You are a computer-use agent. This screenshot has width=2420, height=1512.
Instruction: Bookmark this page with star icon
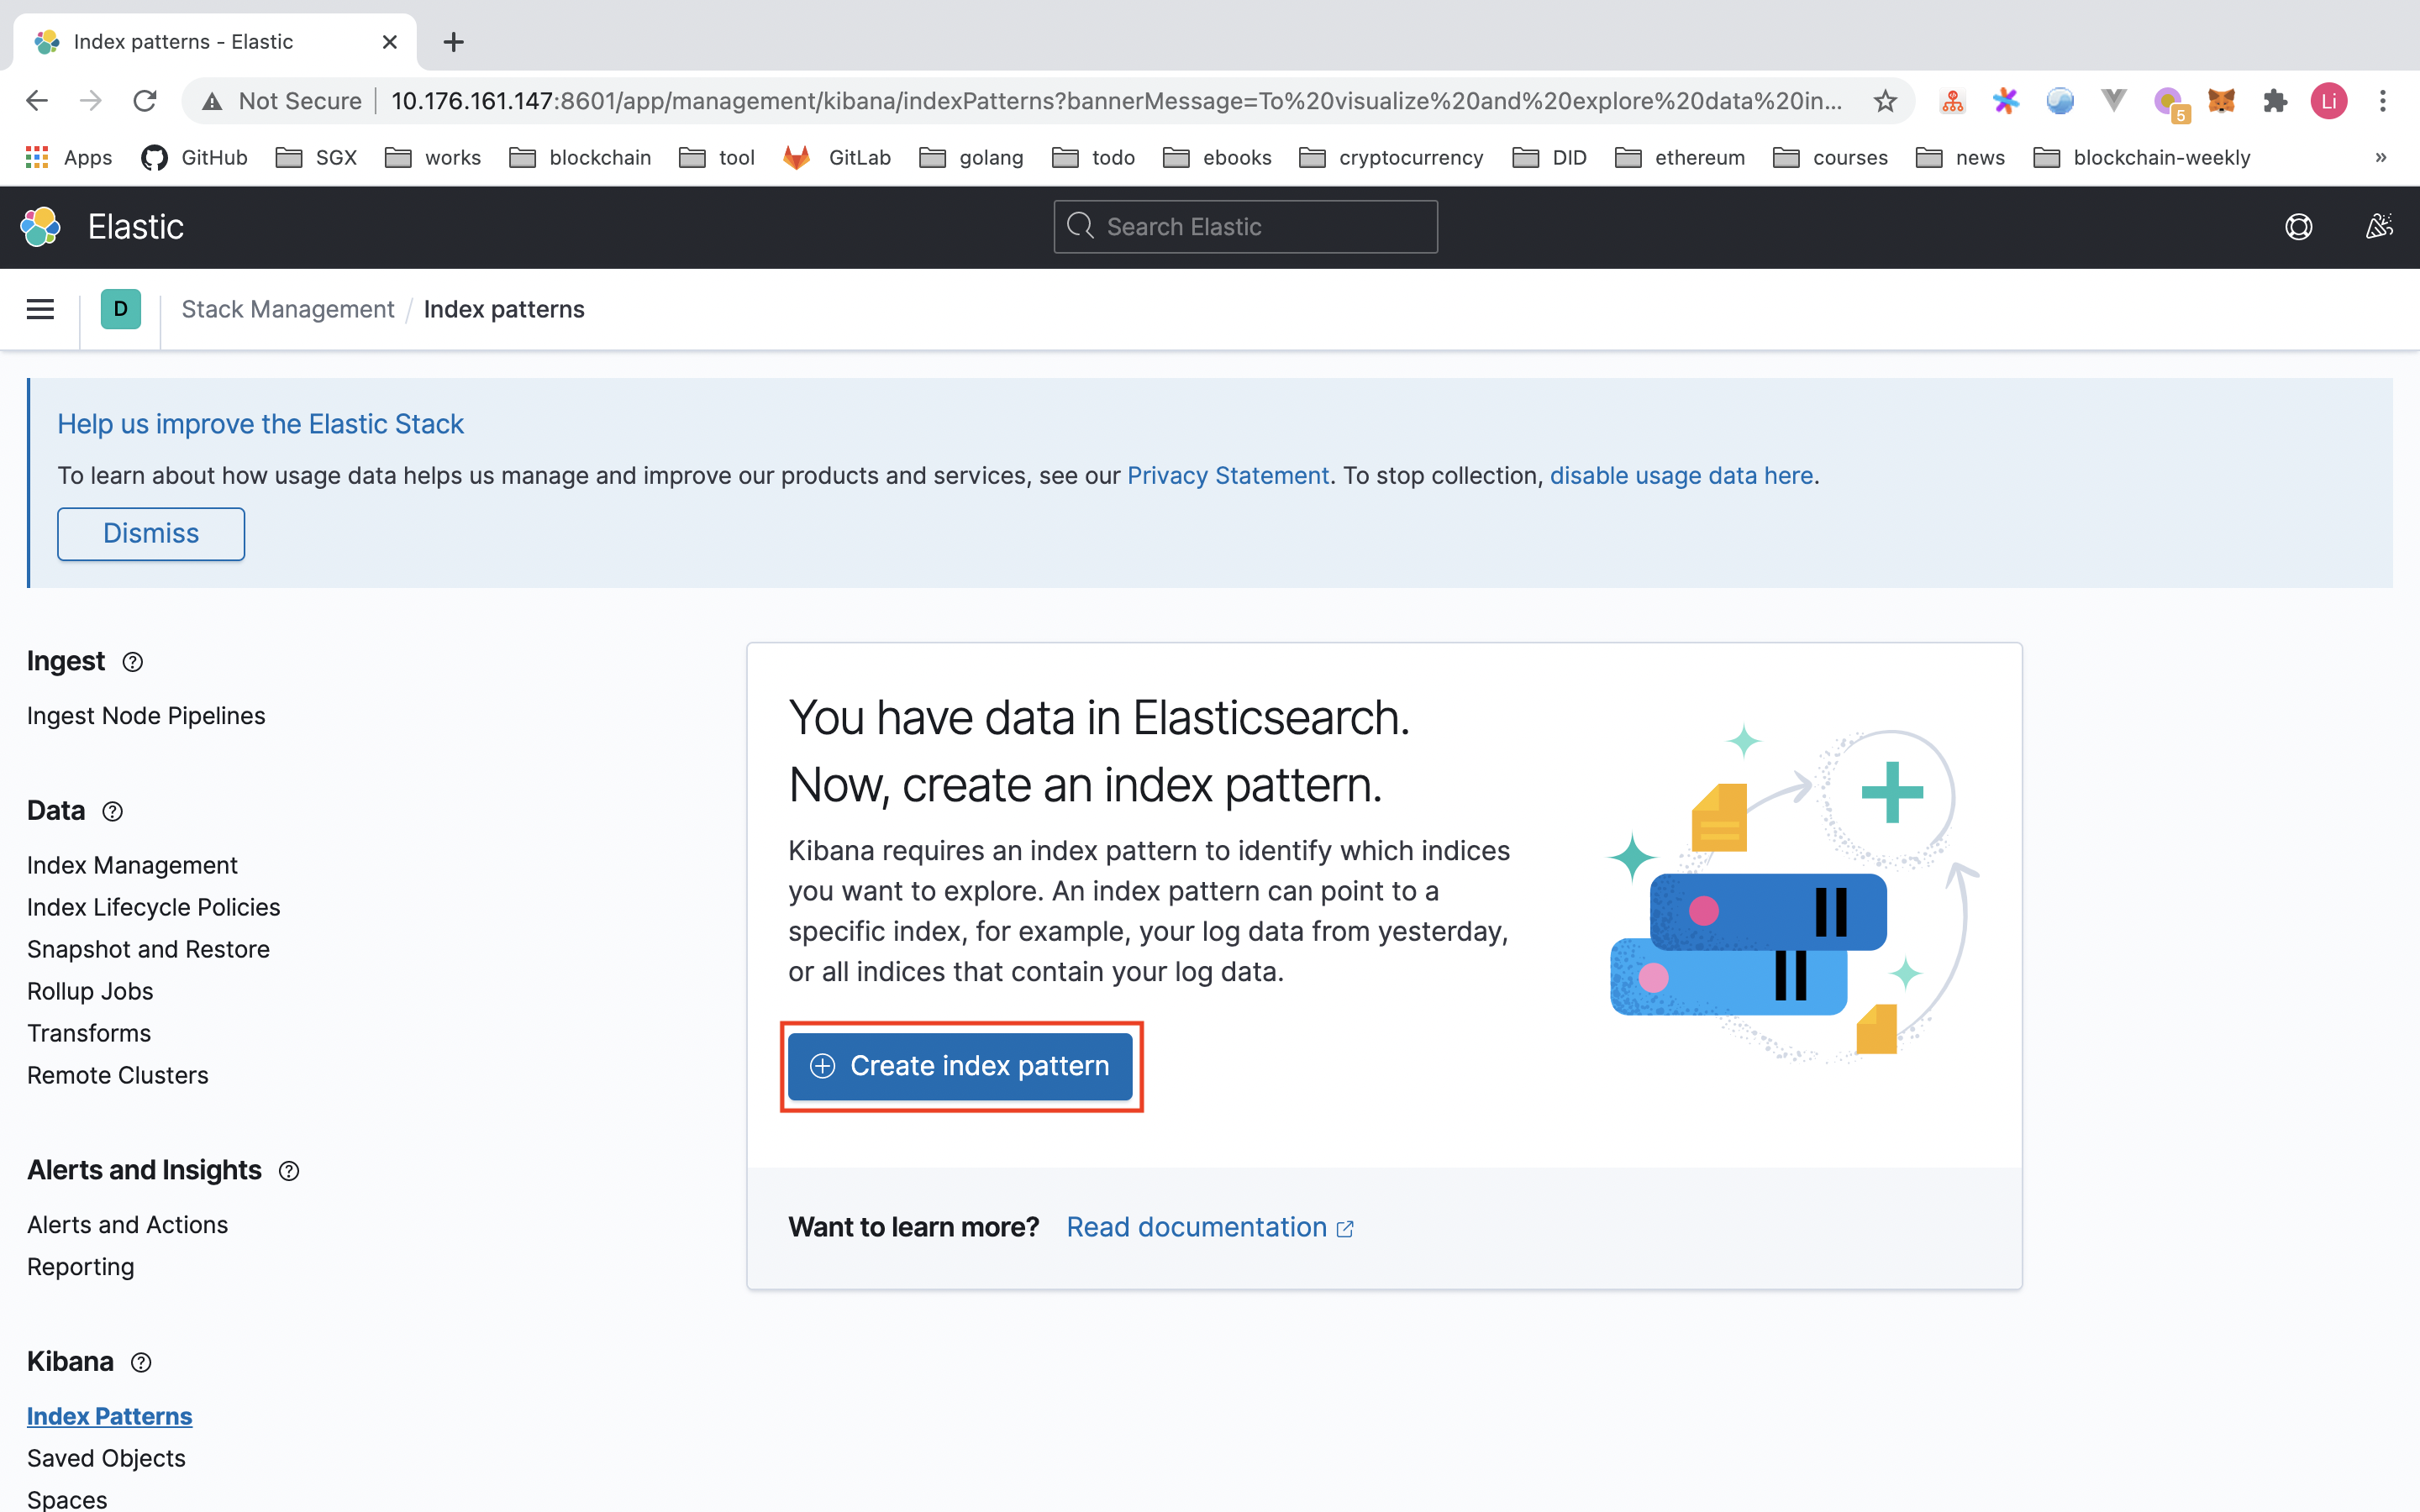(x=1885, y=101)
